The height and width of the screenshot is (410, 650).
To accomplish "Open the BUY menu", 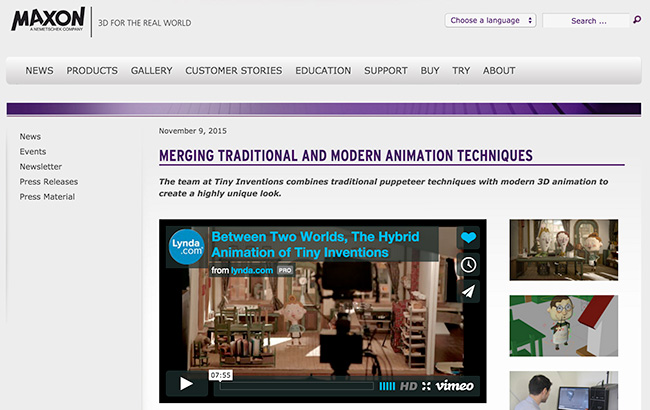I will (x=430, y=71).
